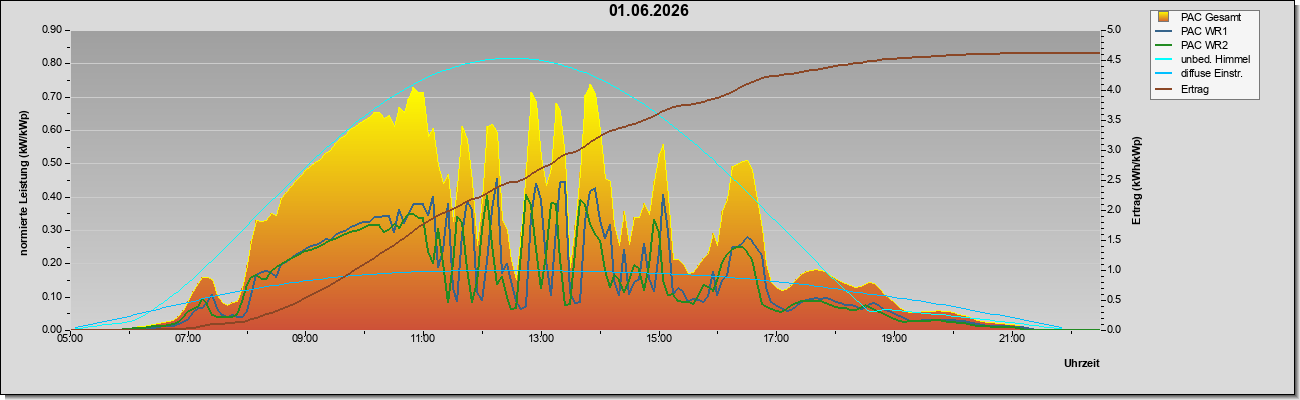Click the 13:00 time axis label
This screenshot has width=1300, height=400.
540,339
